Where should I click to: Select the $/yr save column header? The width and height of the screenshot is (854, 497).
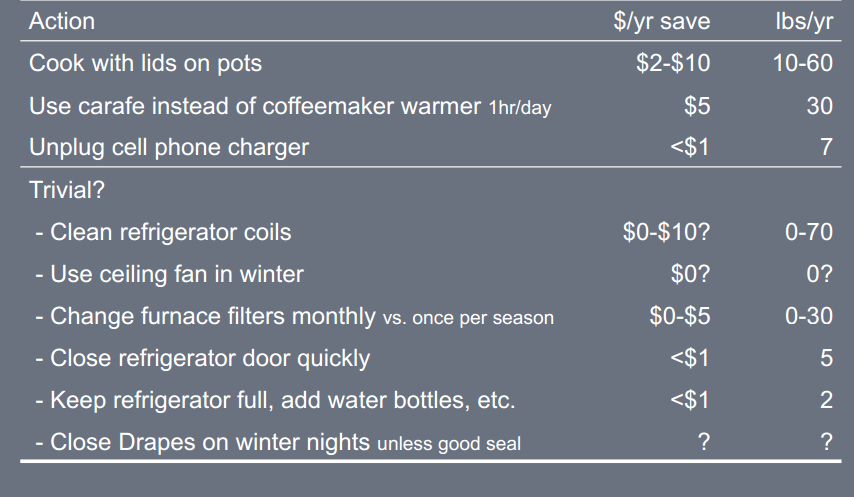coord(661,21)
